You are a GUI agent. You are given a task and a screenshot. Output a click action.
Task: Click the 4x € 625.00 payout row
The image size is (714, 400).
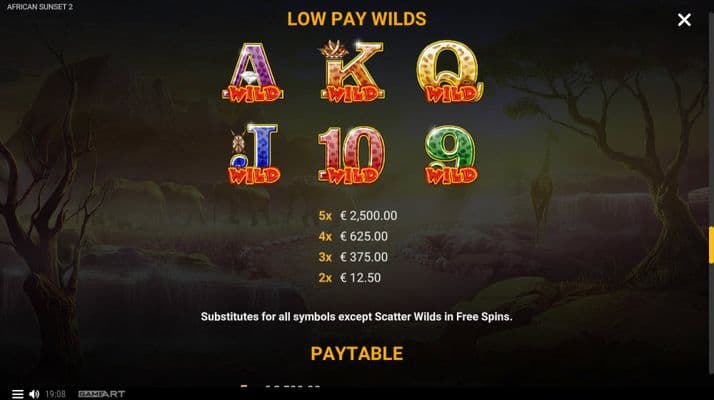click(353, 236)
